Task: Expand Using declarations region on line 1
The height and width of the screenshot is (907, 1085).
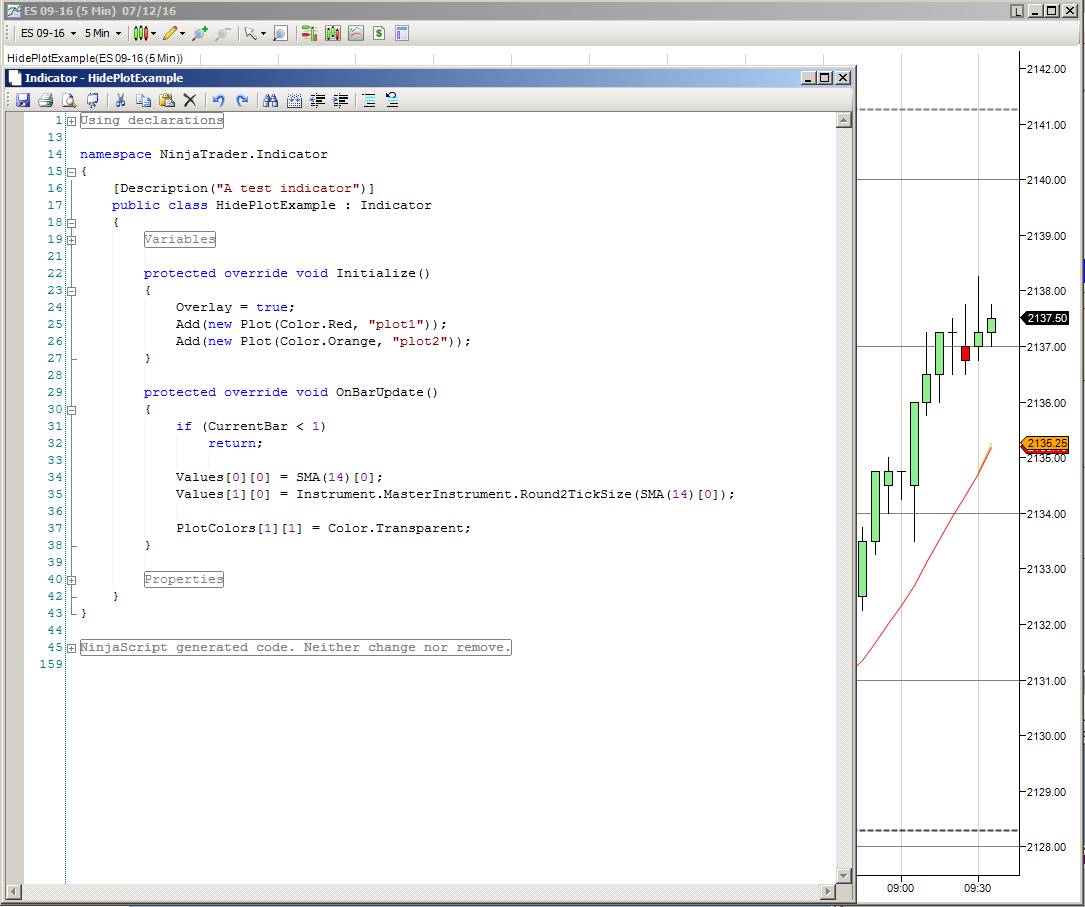Action: point(71,121)
